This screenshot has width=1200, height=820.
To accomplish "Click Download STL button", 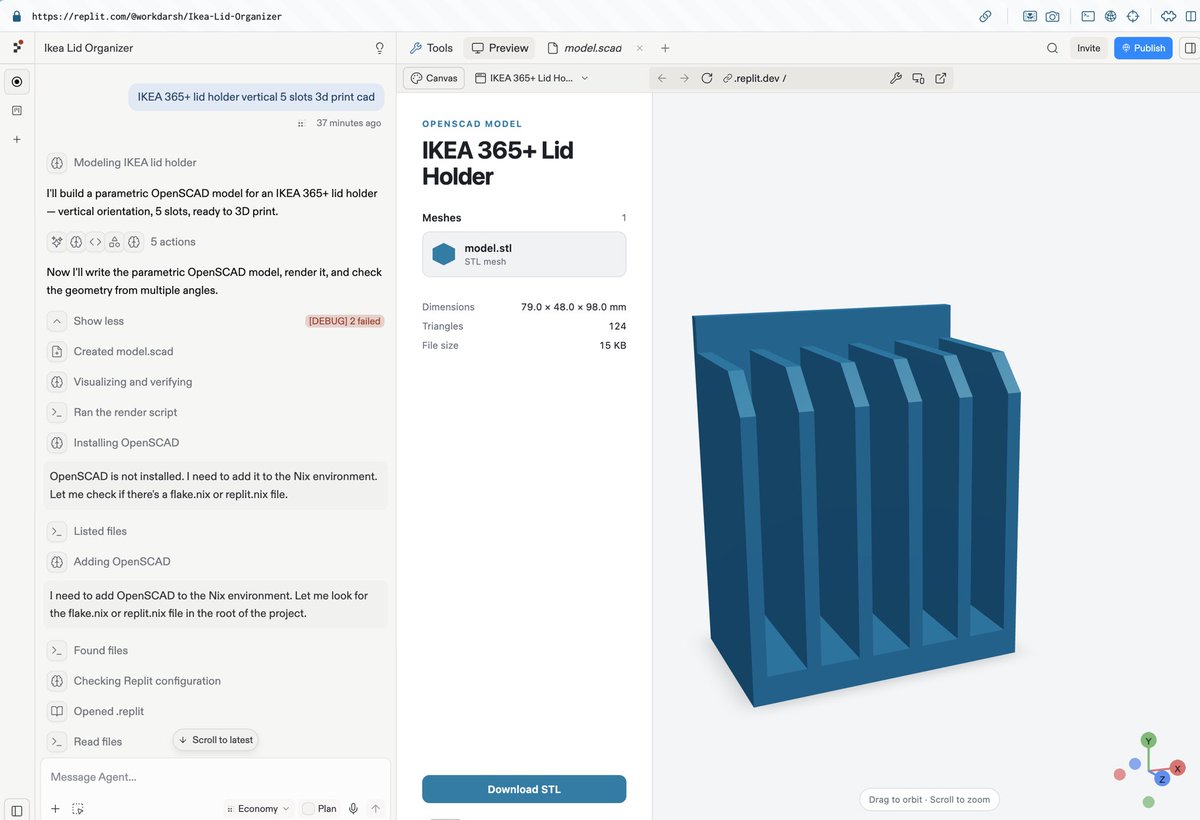I will [x=524, y=789].
